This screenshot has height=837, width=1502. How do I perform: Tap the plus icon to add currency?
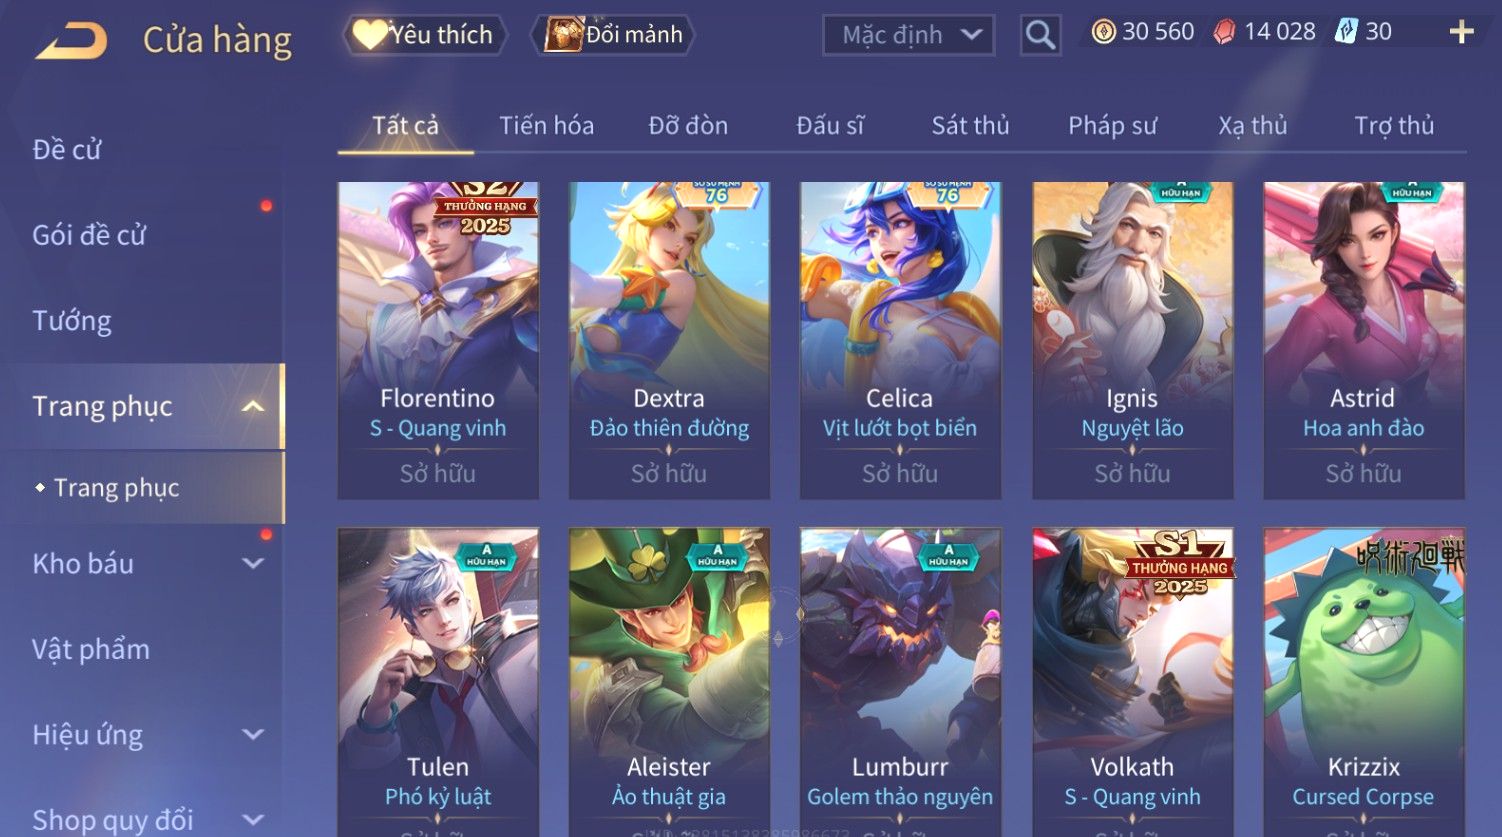[x=1461, y=32]
